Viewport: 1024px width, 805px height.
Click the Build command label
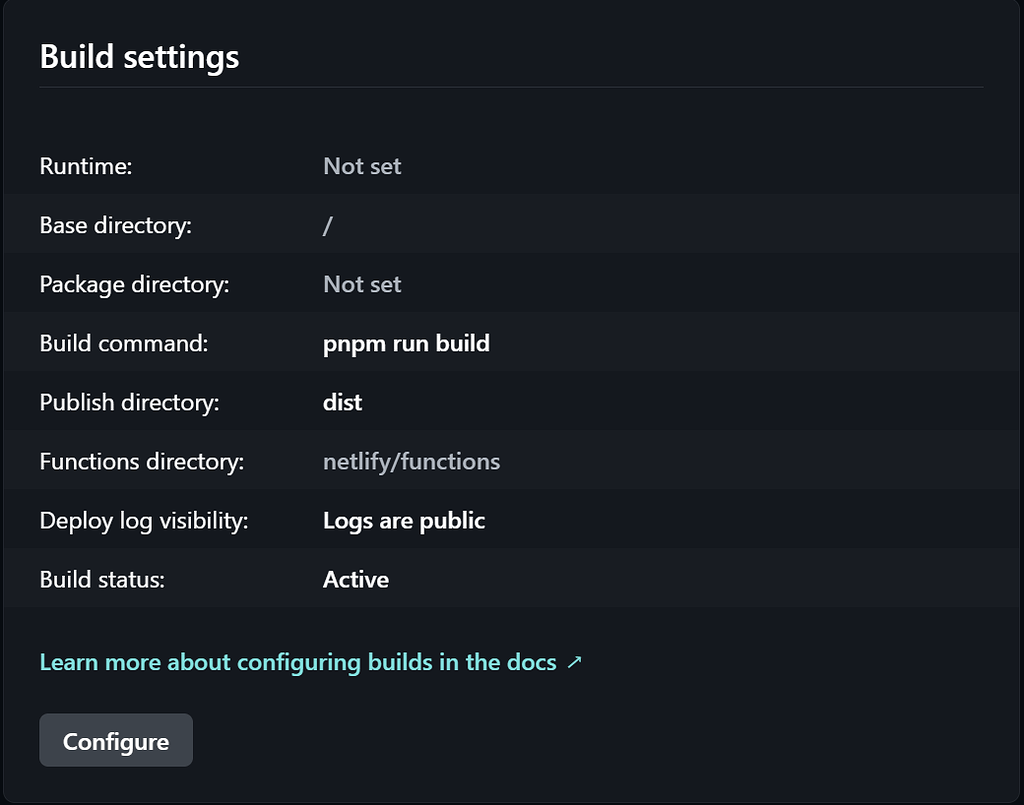[124, 343]
